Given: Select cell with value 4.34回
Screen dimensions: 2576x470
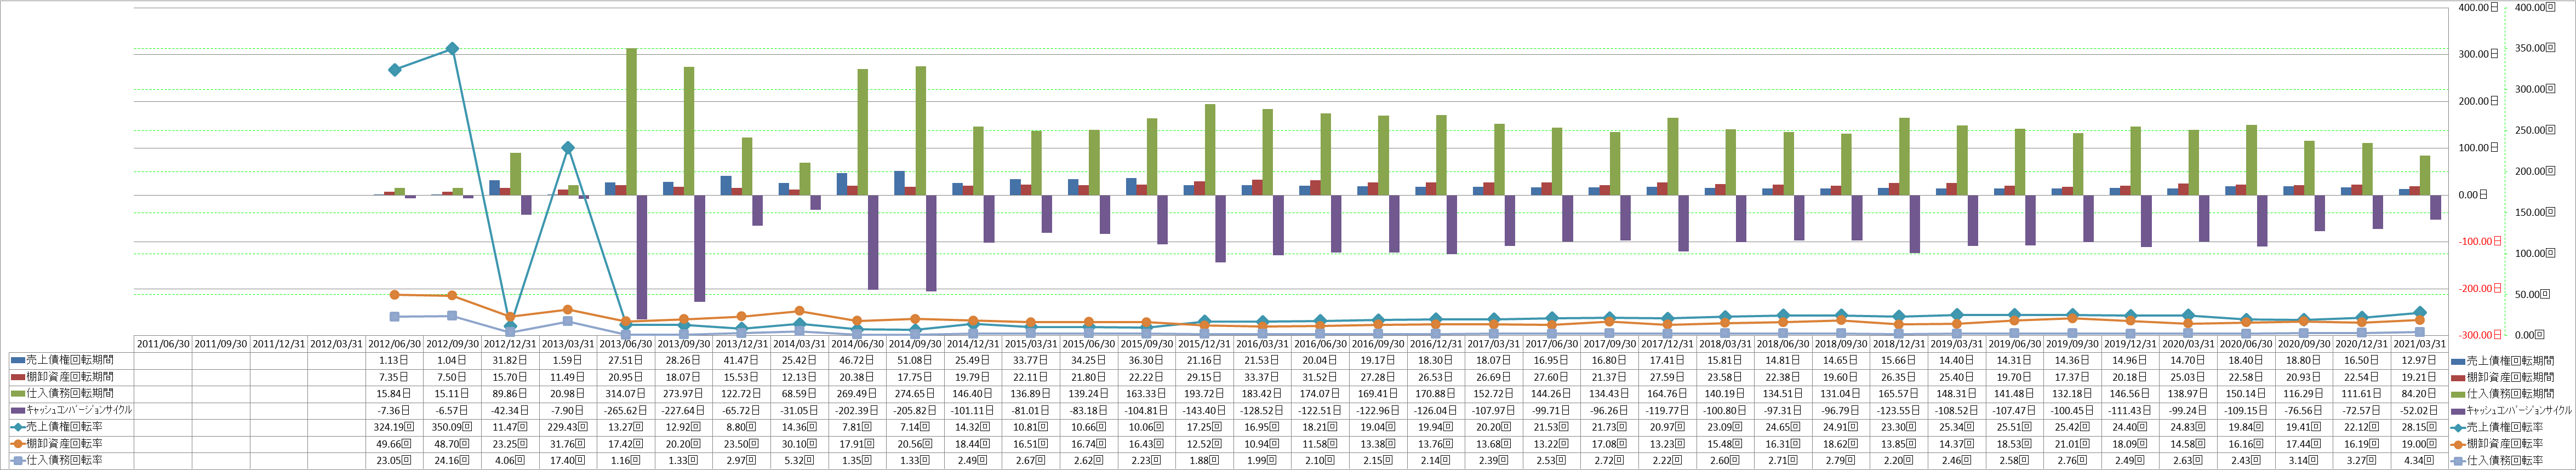Looking at the screenshot, I should 2420,461.
